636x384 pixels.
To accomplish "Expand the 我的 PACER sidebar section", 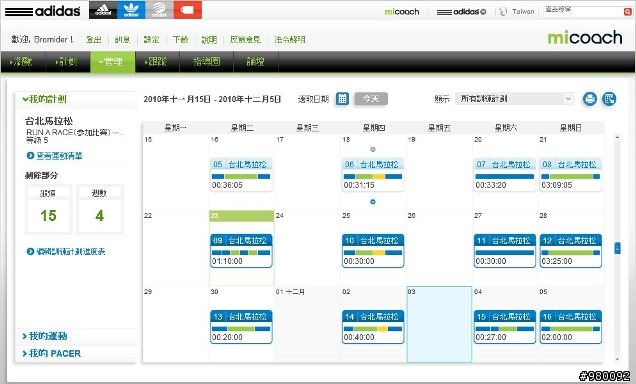I will click(52, 354).
